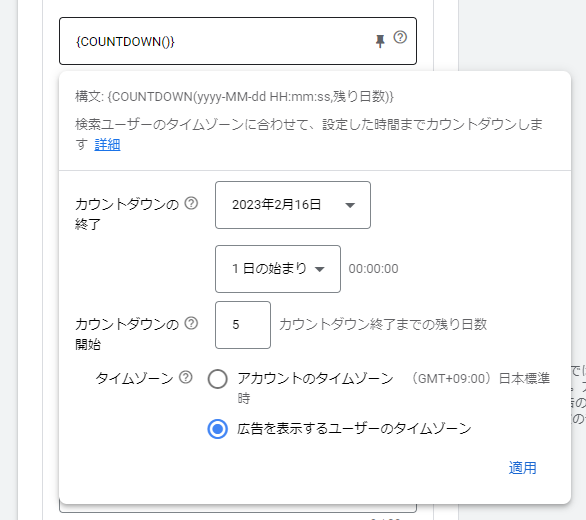Viewport: 586px width, 520px height.
Task: Select 広告を表示するユーザーのタイムゾーン radio button
Action: pos(218,429)
